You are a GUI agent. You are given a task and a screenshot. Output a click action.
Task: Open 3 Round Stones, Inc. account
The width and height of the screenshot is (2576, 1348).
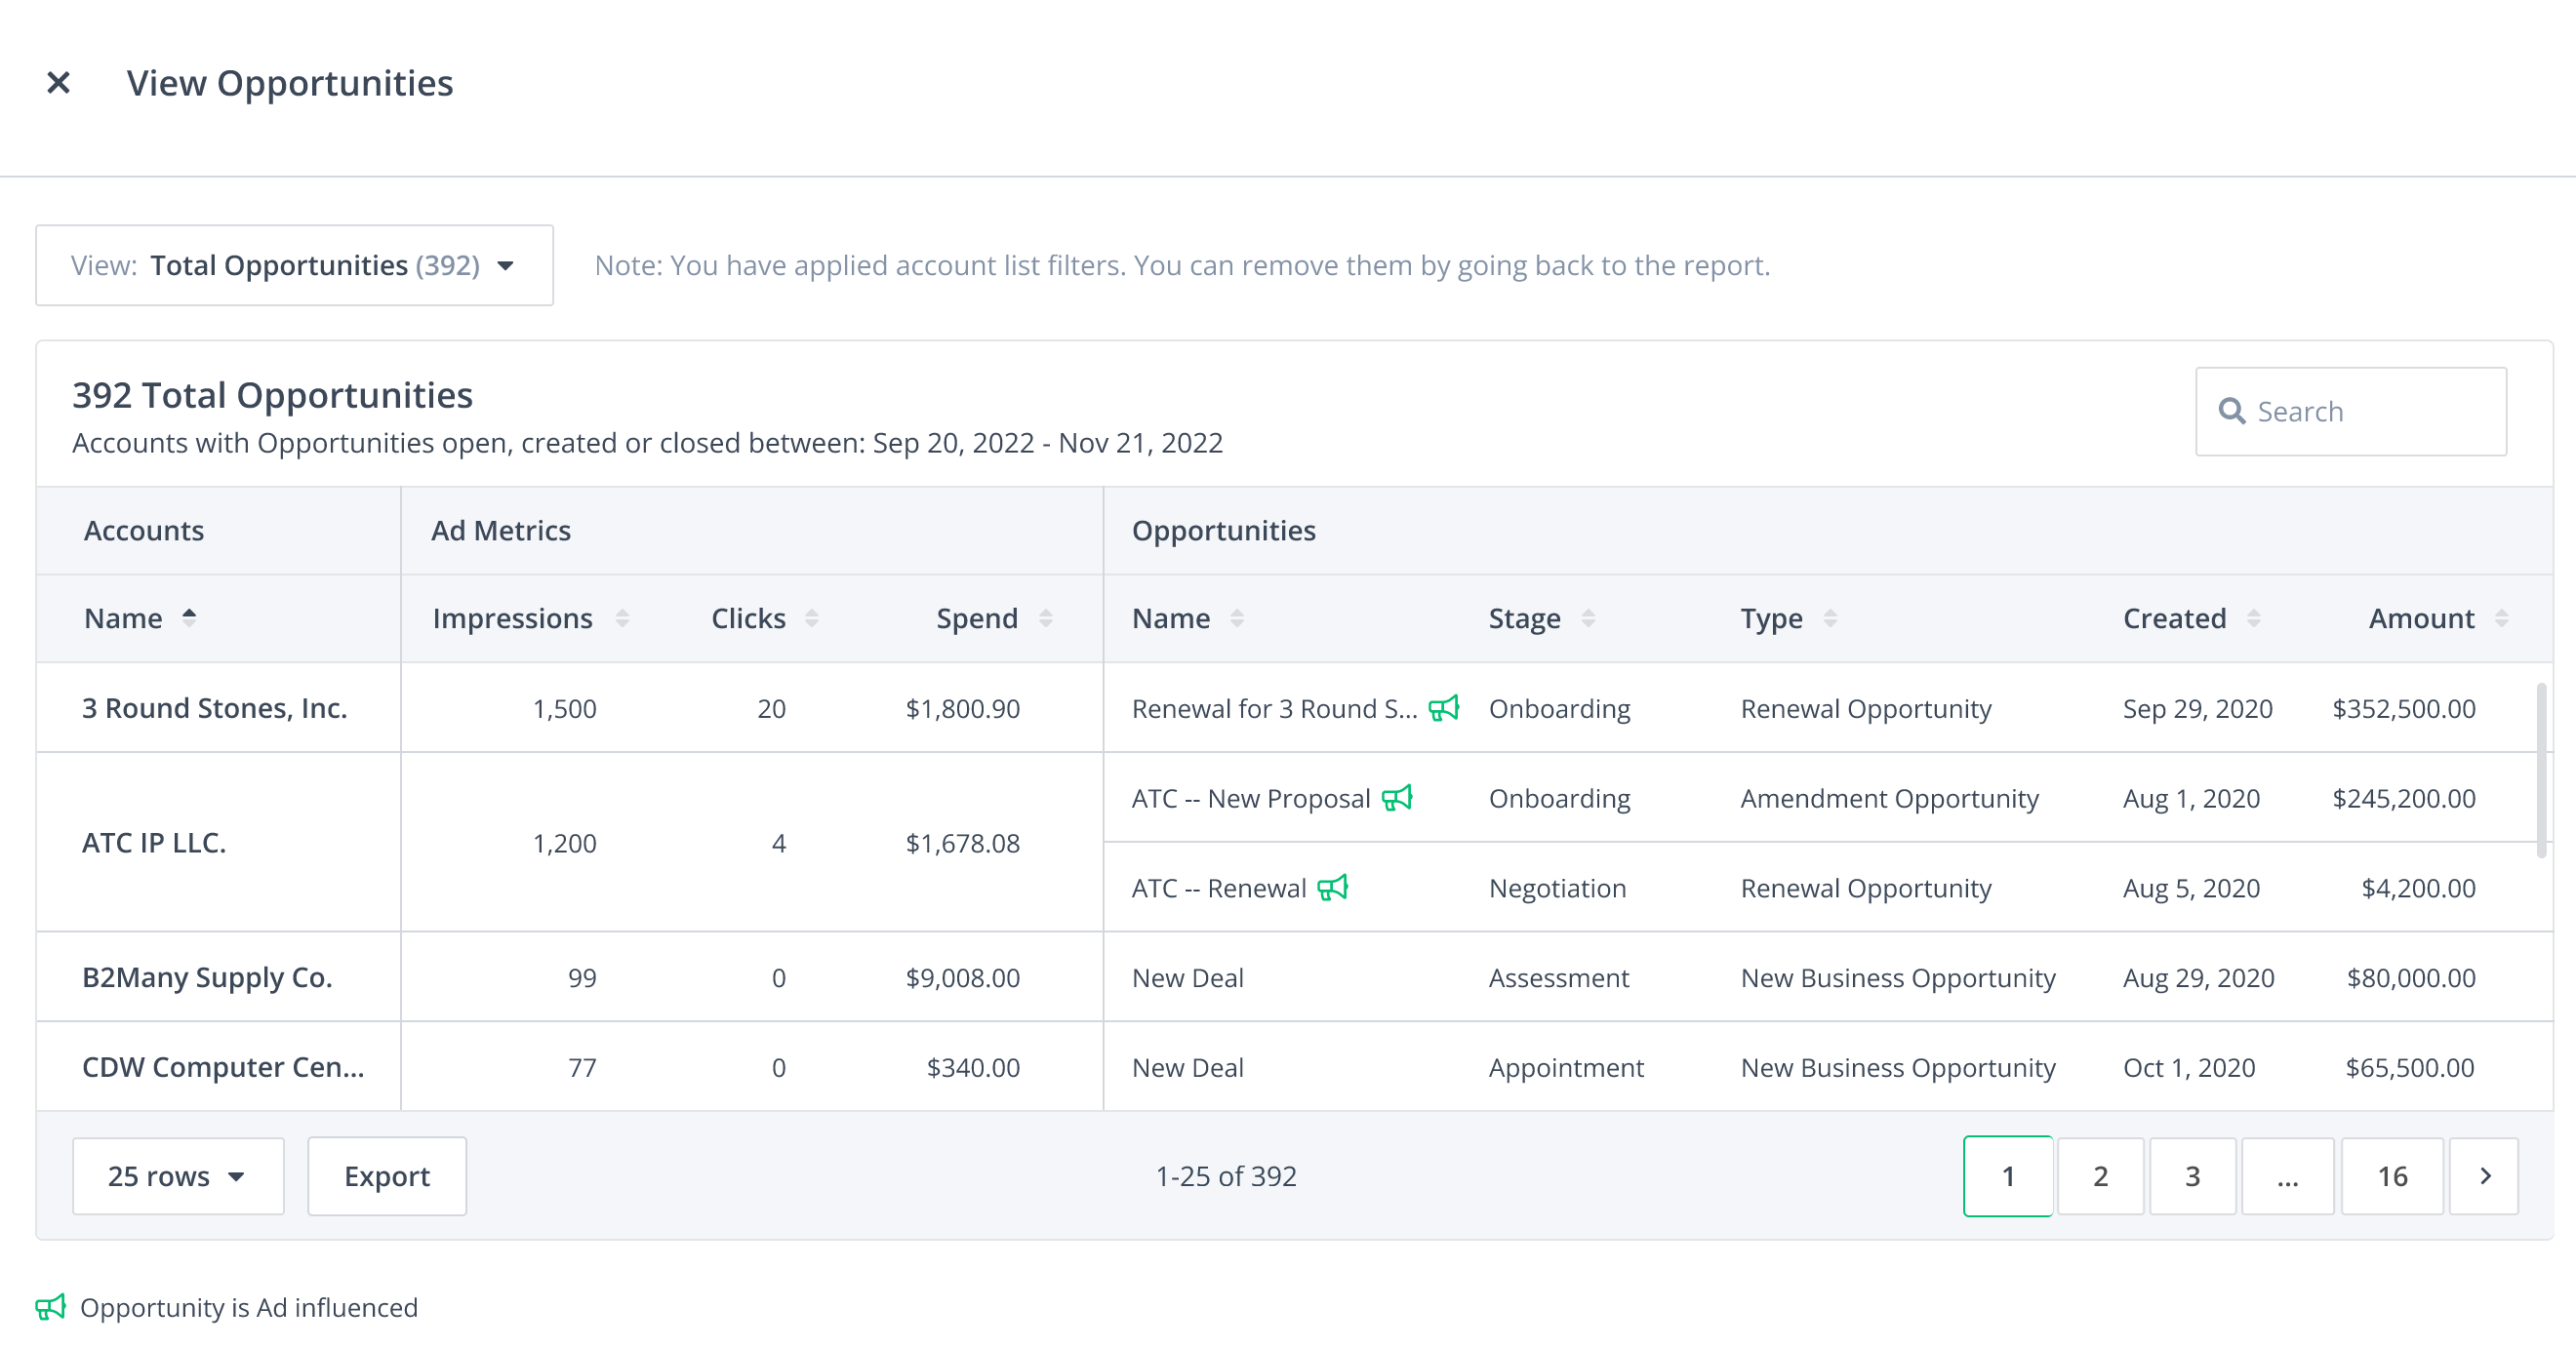(214, 708)
